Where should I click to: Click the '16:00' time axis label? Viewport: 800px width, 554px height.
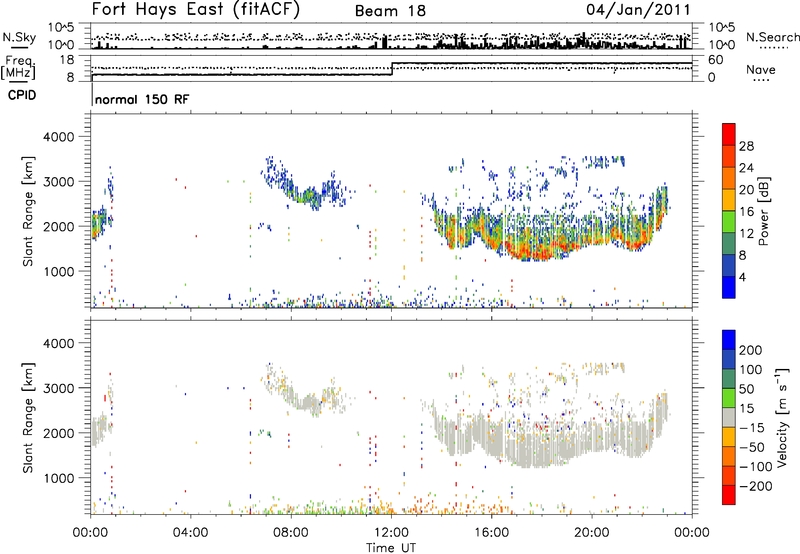tap(492, 533)
